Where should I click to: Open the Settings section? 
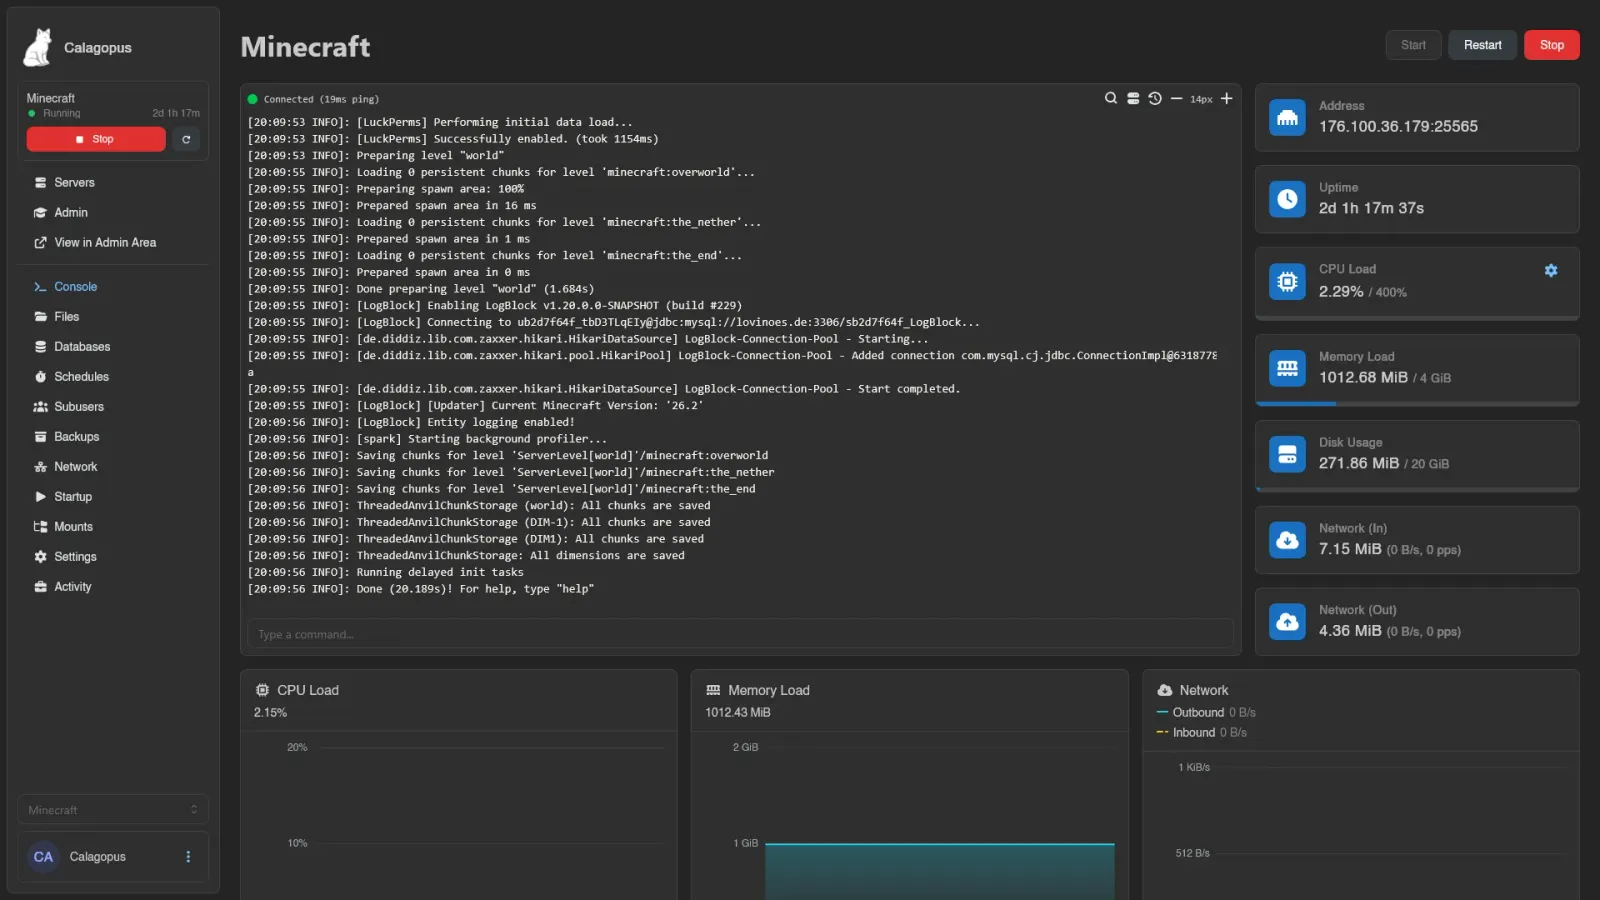(x=113, y=557)
